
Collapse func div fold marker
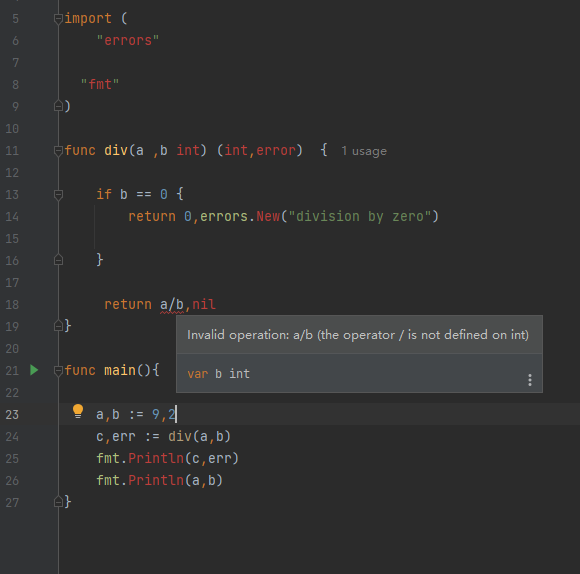(x=58, y=151)
